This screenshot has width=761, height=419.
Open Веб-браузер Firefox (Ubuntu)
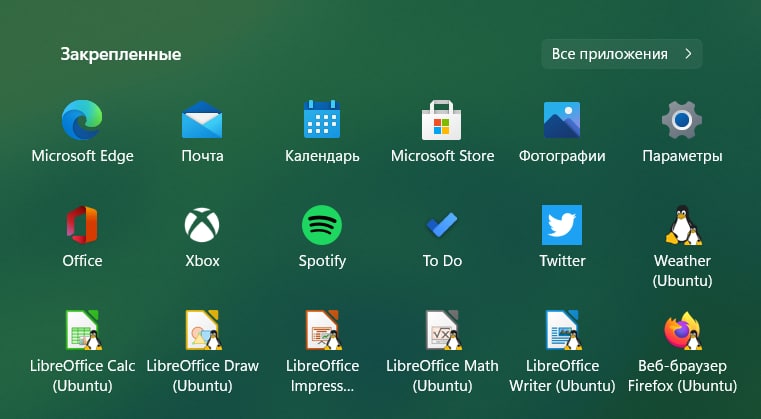point(682,330)
